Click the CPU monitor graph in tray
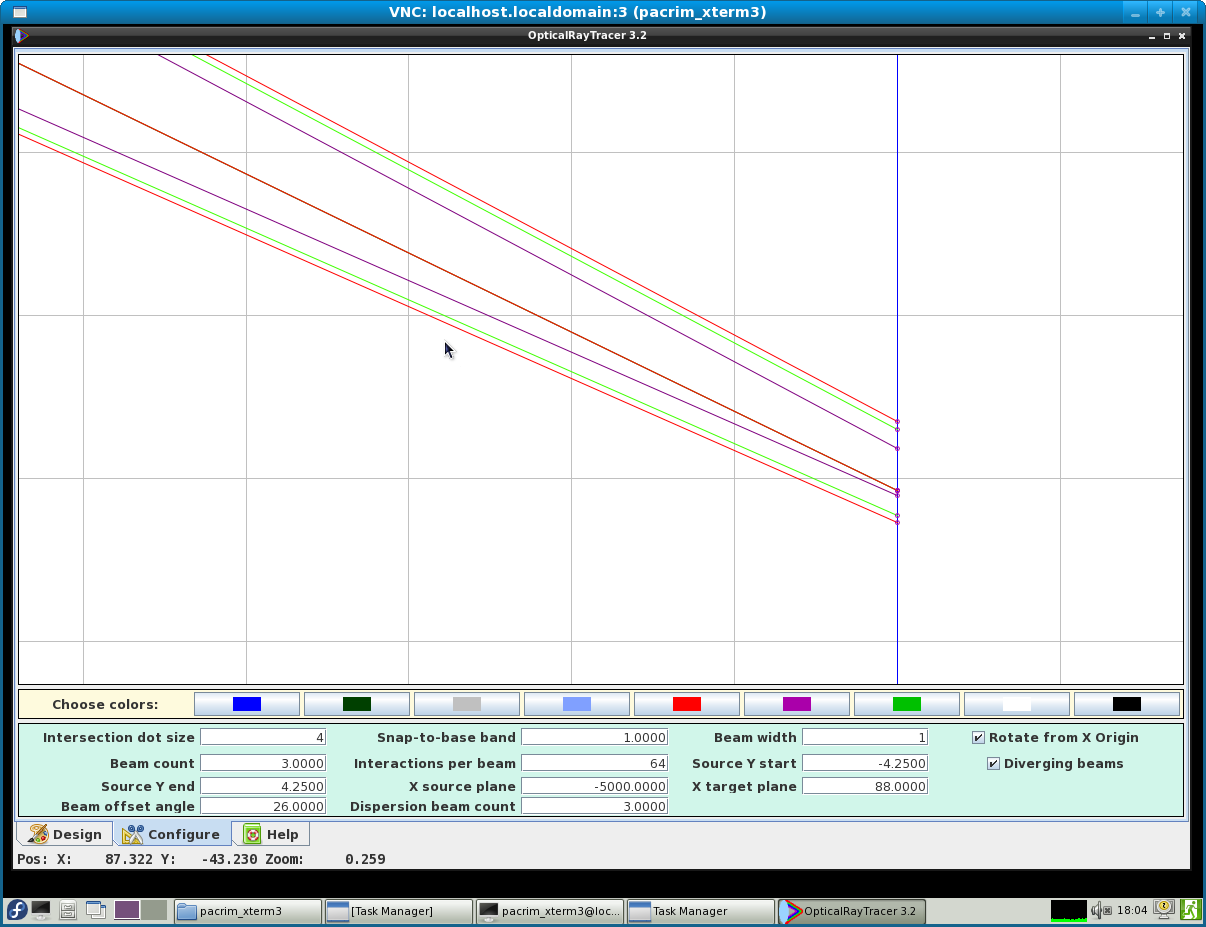This screenshot has height=927, width=1206. pos(1069,910)
